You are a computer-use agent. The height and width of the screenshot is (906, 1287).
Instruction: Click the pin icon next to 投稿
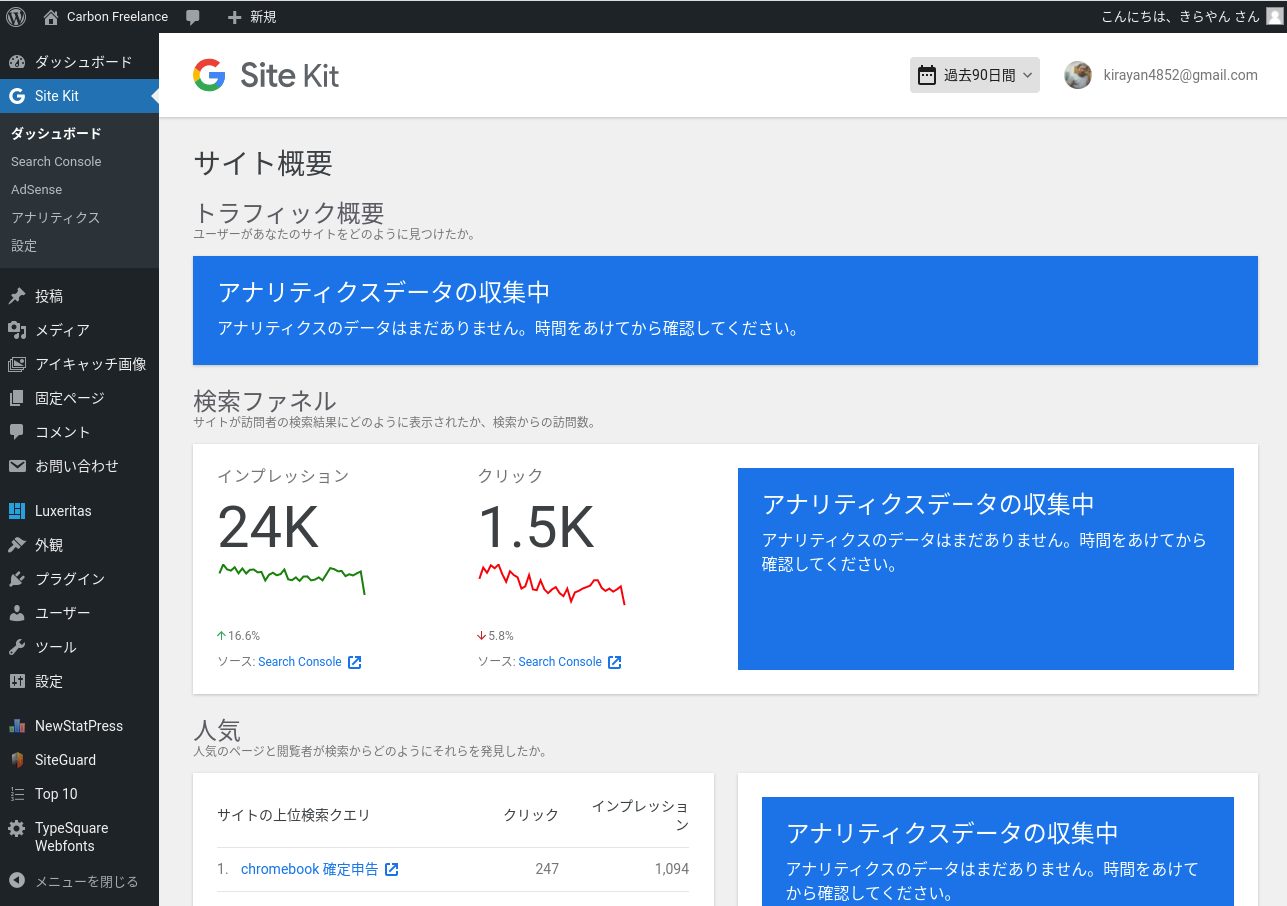pyautogui.click(x=16, y=296)
